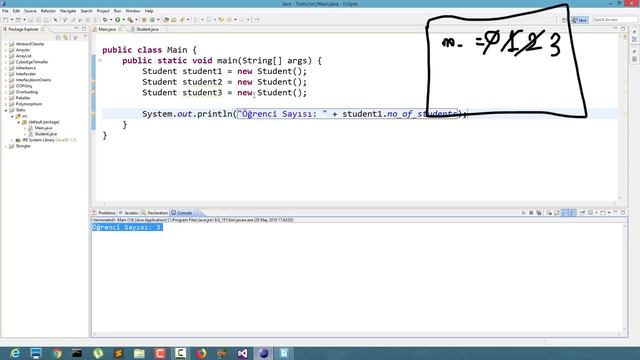The height and width of the screenshot is (360, 640).
Task: Expand the ArrayList project node
Action: click(x=6, y=56)
